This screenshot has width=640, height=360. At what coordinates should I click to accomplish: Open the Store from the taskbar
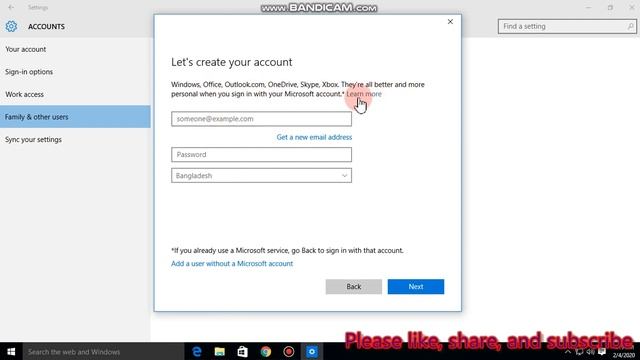coord(242,351)
